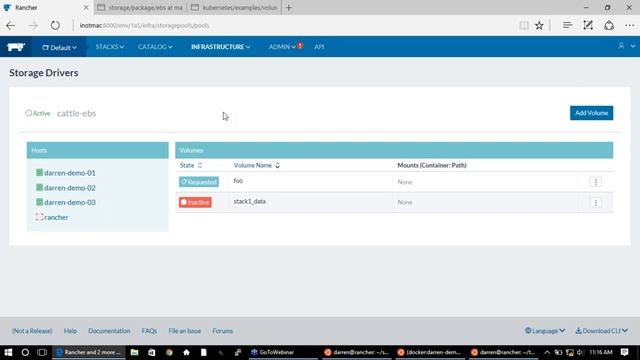Click the taskbar volume icon
This screenshot has height=360, width=640.
pyautogui.click(x=580, y=352)
